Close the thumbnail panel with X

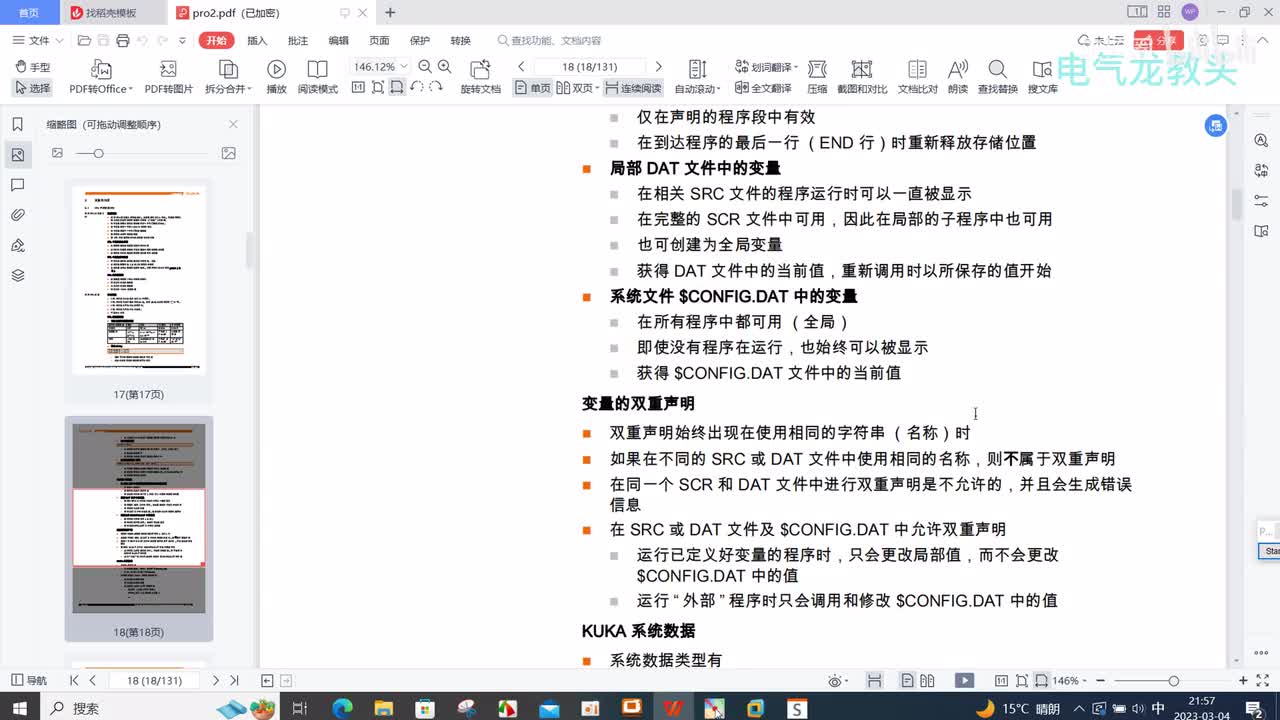233,124
